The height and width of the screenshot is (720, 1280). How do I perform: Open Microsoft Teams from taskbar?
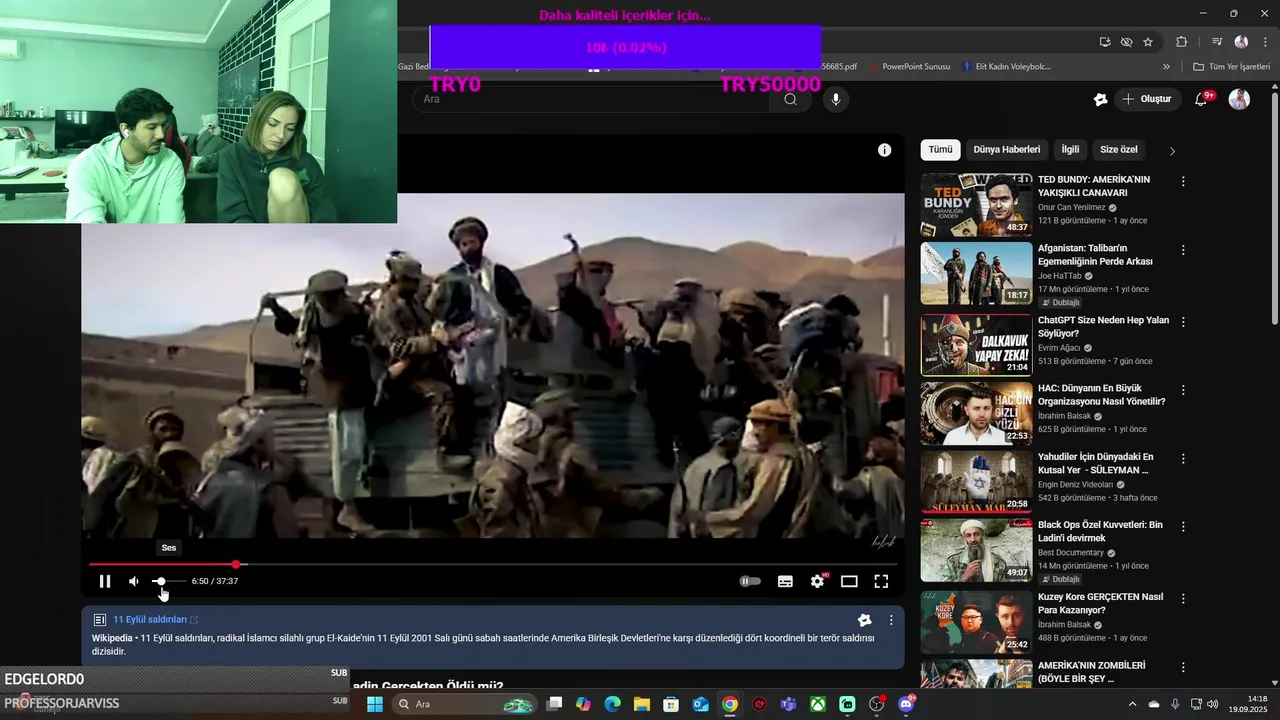pos(788,704)
